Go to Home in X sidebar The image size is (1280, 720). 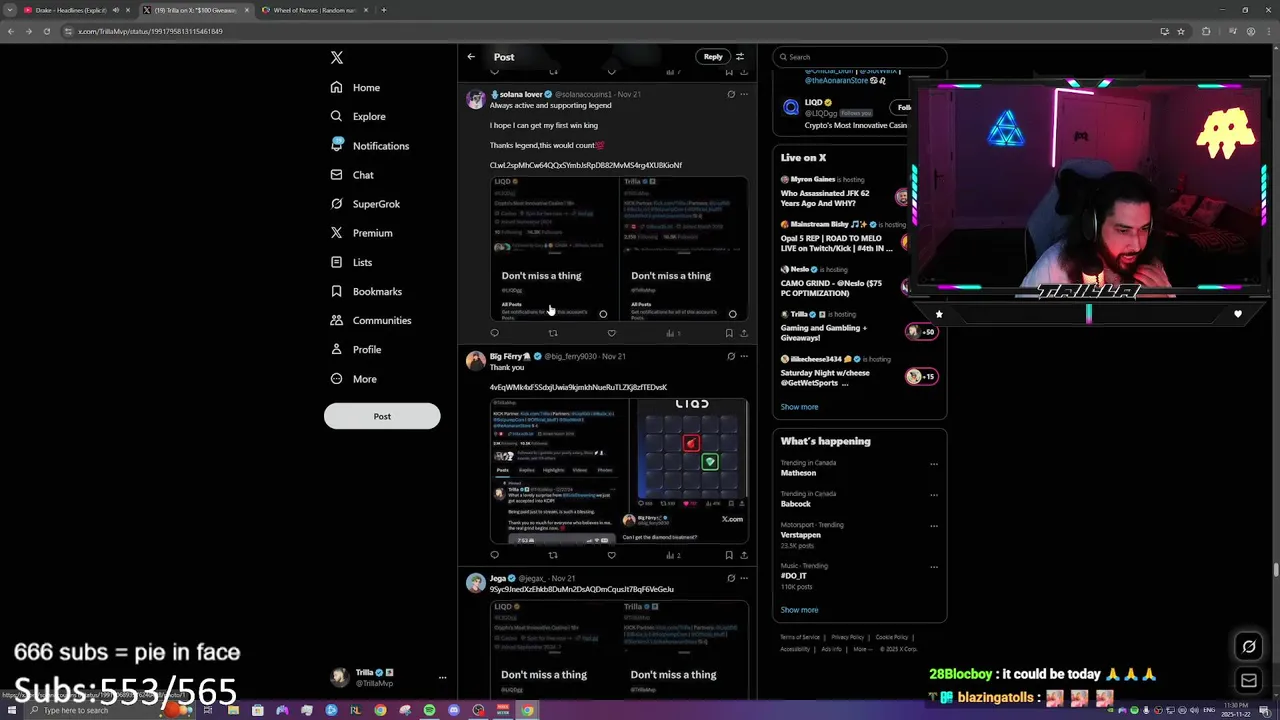355,87
